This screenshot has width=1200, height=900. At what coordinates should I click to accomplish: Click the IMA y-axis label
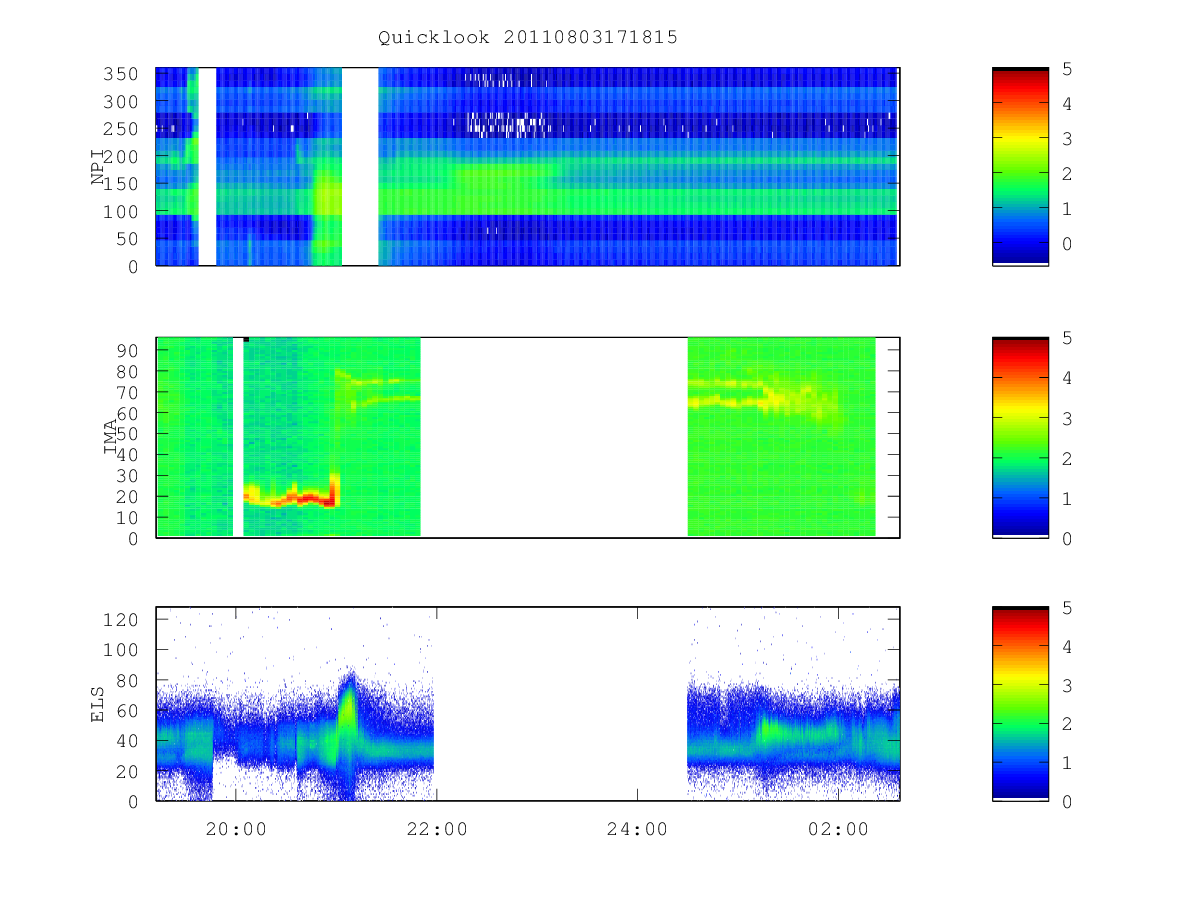tap(112, 437)
